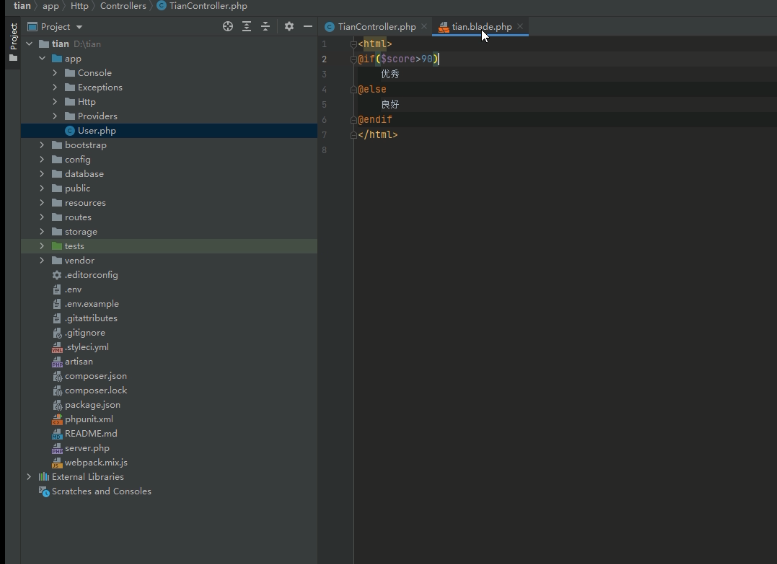Toggle code fold at the <html> line
The height and width of the screenshot is (564, 777).
(354, 44)
